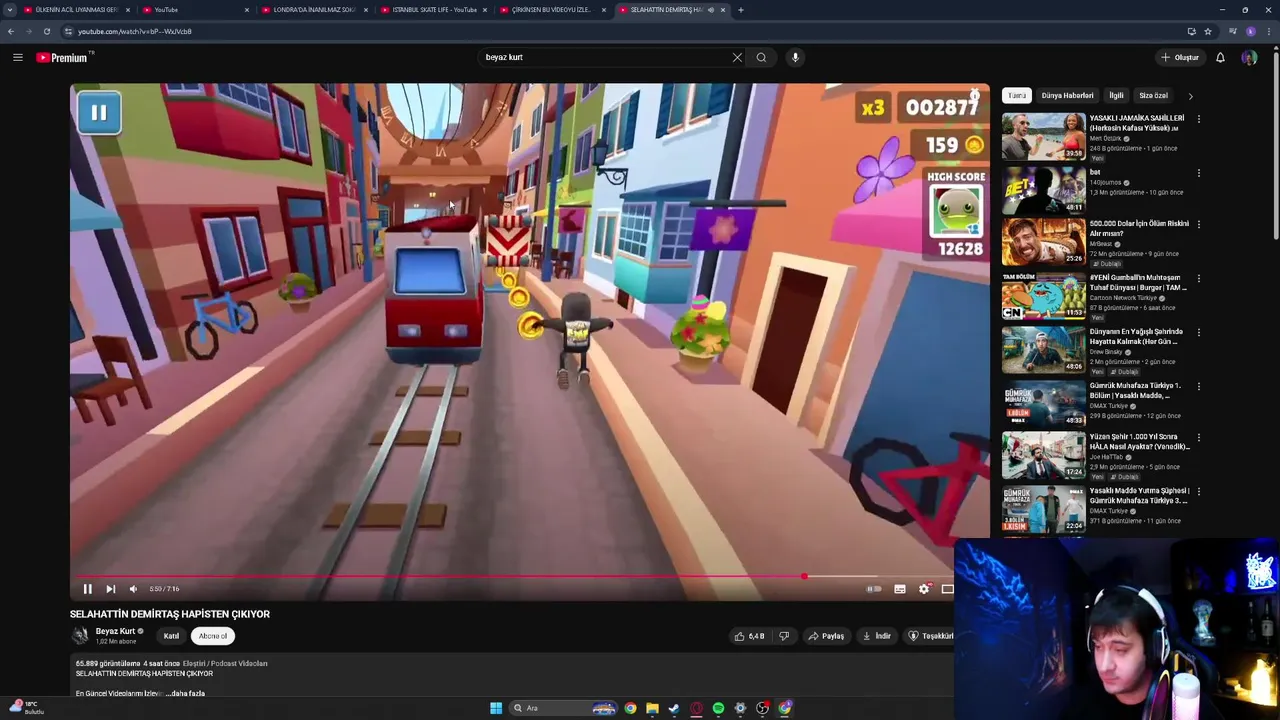
Task: Open the Beyaz Kurt channel avatar
Action: [80, 635]
